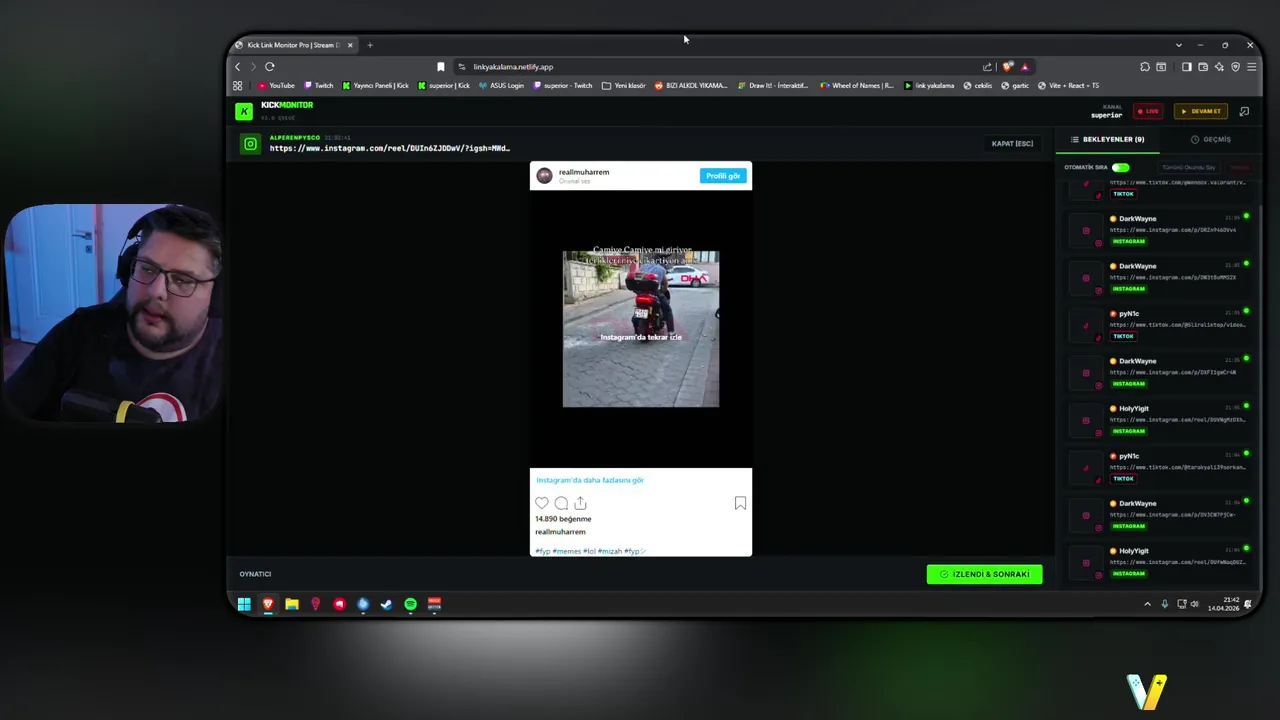This screenshot has width=1280, height=720.
Task: Open the Windows Start menu
Action: (244, 604)
